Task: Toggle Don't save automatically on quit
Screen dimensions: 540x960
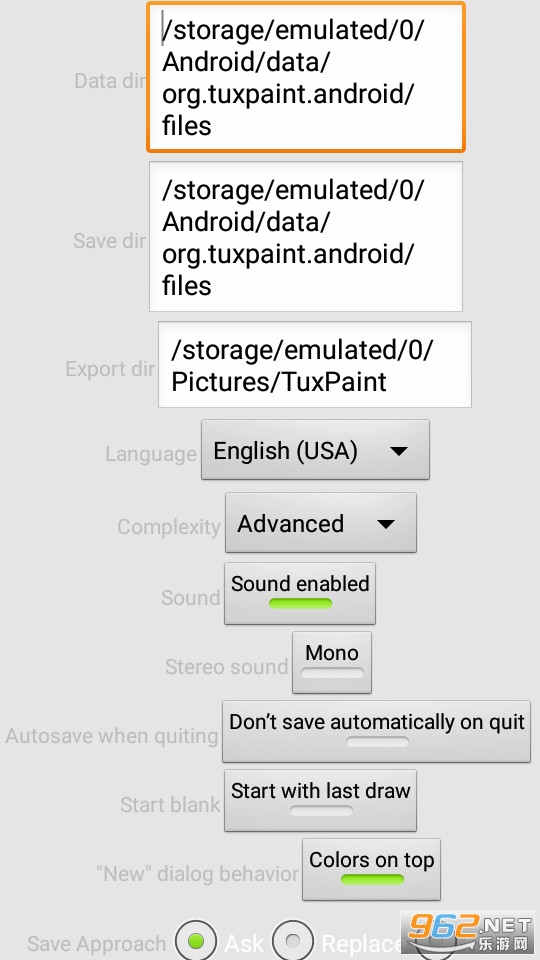Action: 377,732
